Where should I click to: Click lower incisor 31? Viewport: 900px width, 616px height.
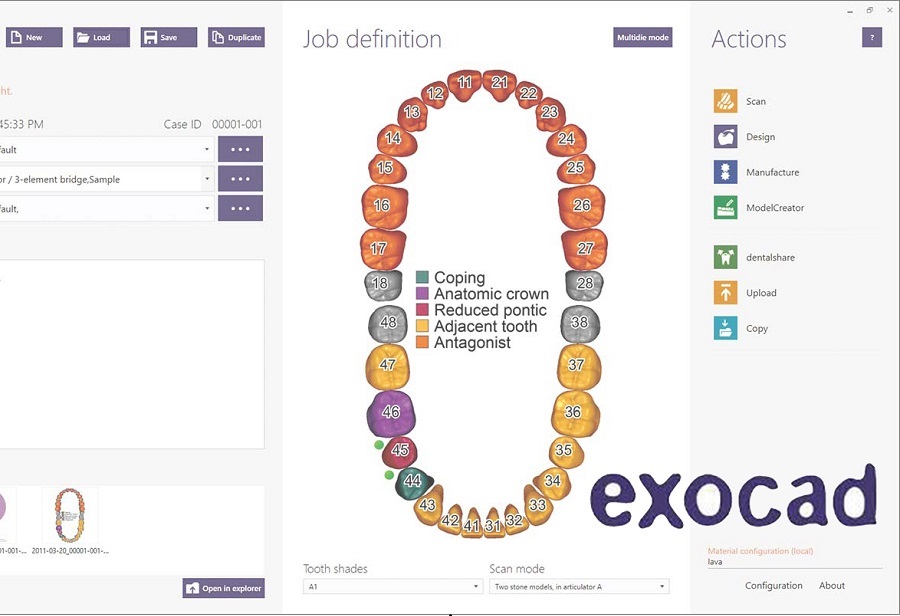pyautogui.click(x=494, y=524)
